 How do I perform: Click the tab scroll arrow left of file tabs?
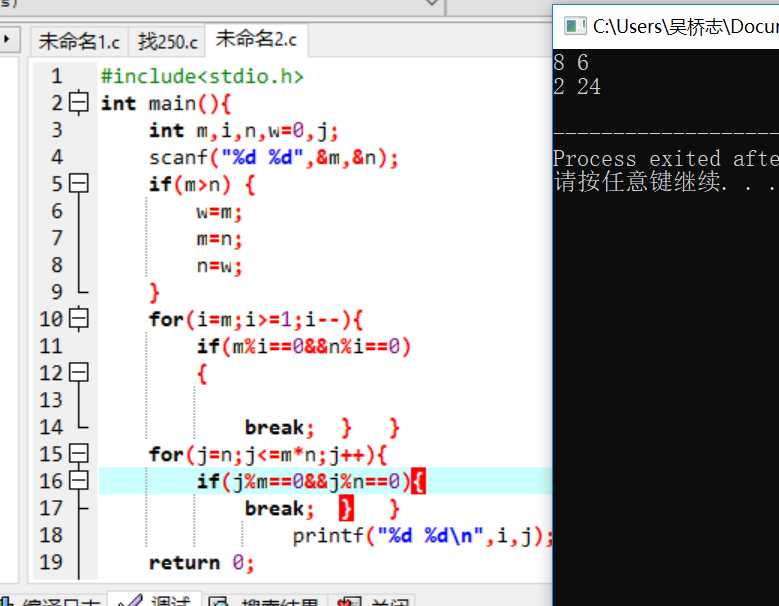(x=7, y=39)
